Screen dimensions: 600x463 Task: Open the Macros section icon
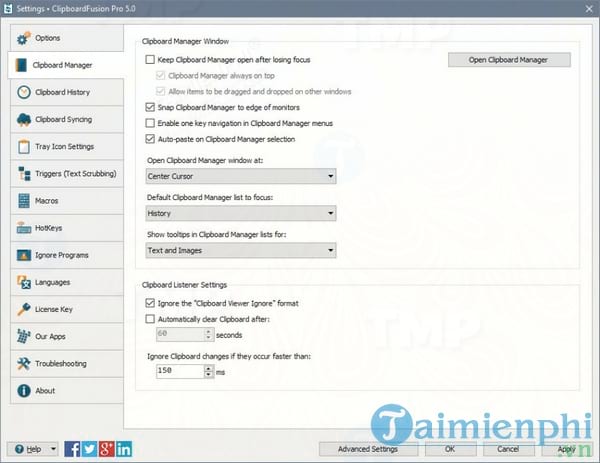pos(22,201)
